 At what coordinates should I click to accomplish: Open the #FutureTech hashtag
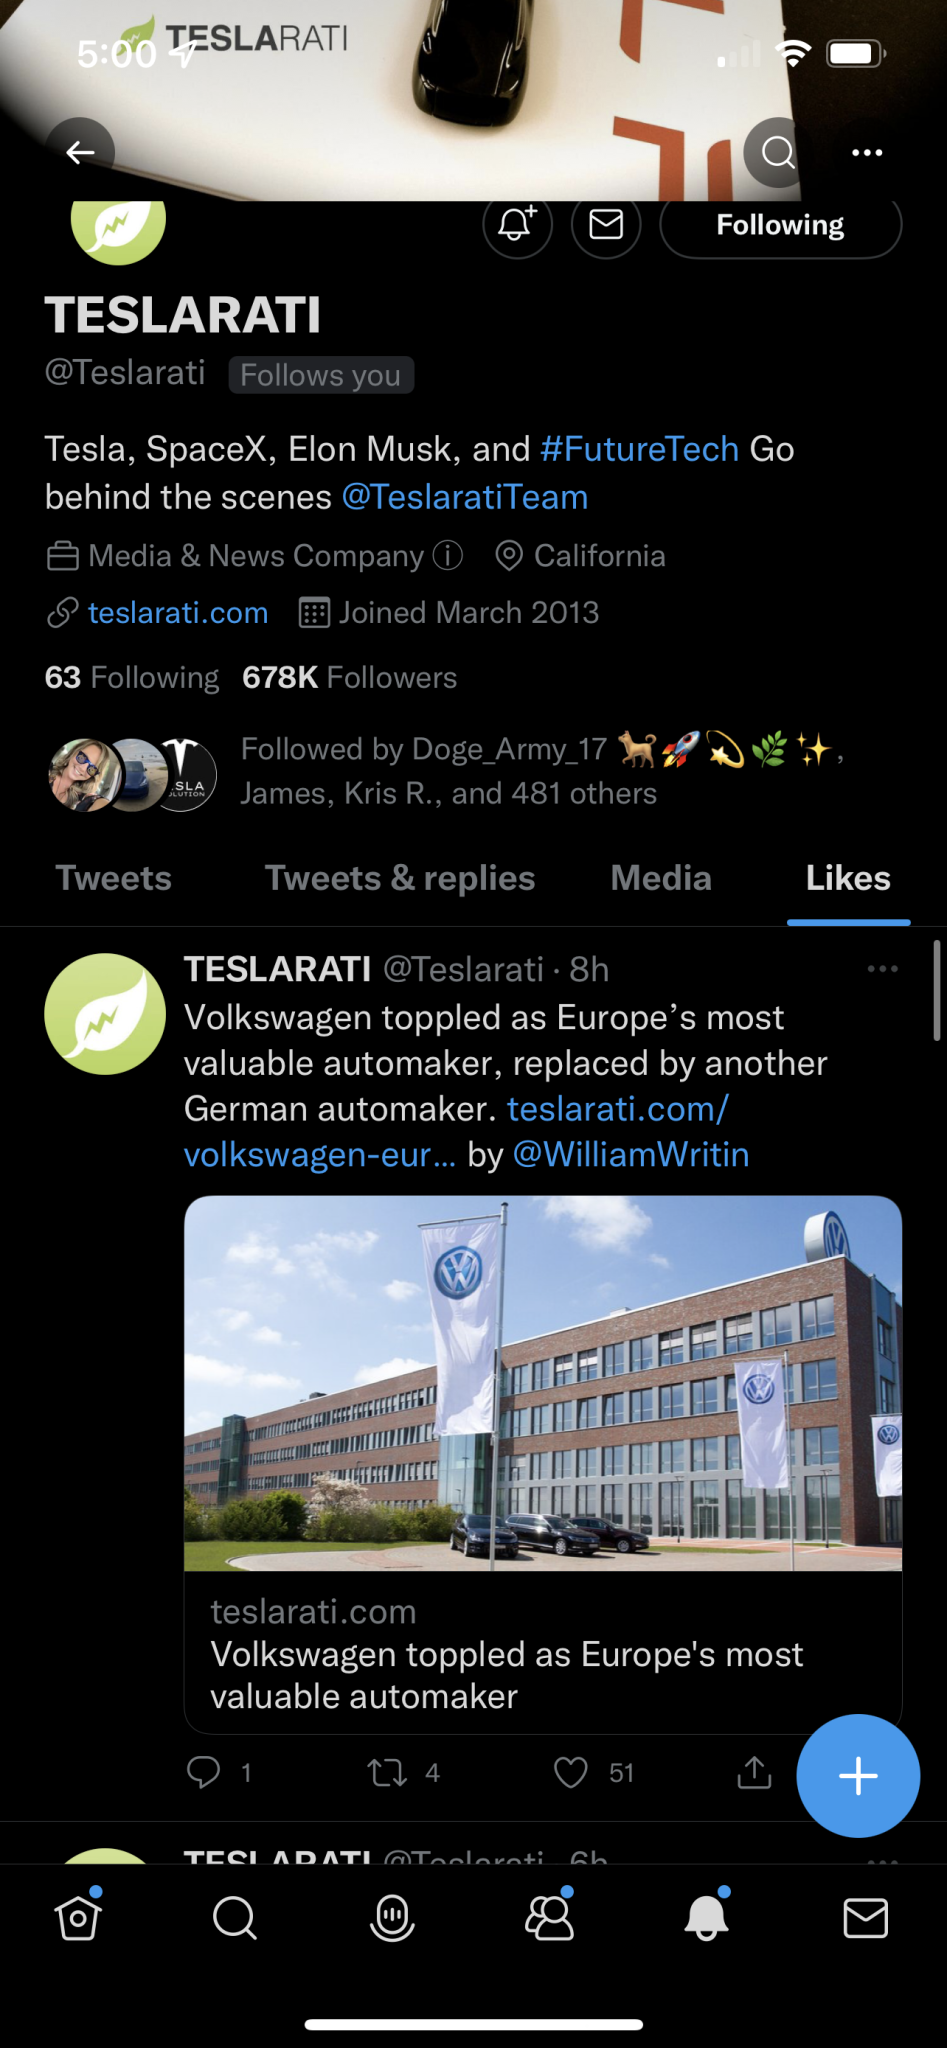pos(639,449)
